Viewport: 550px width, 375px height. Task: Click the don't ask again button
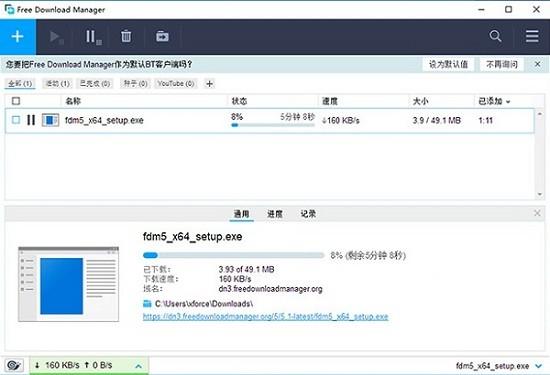[x=502, y=64]
